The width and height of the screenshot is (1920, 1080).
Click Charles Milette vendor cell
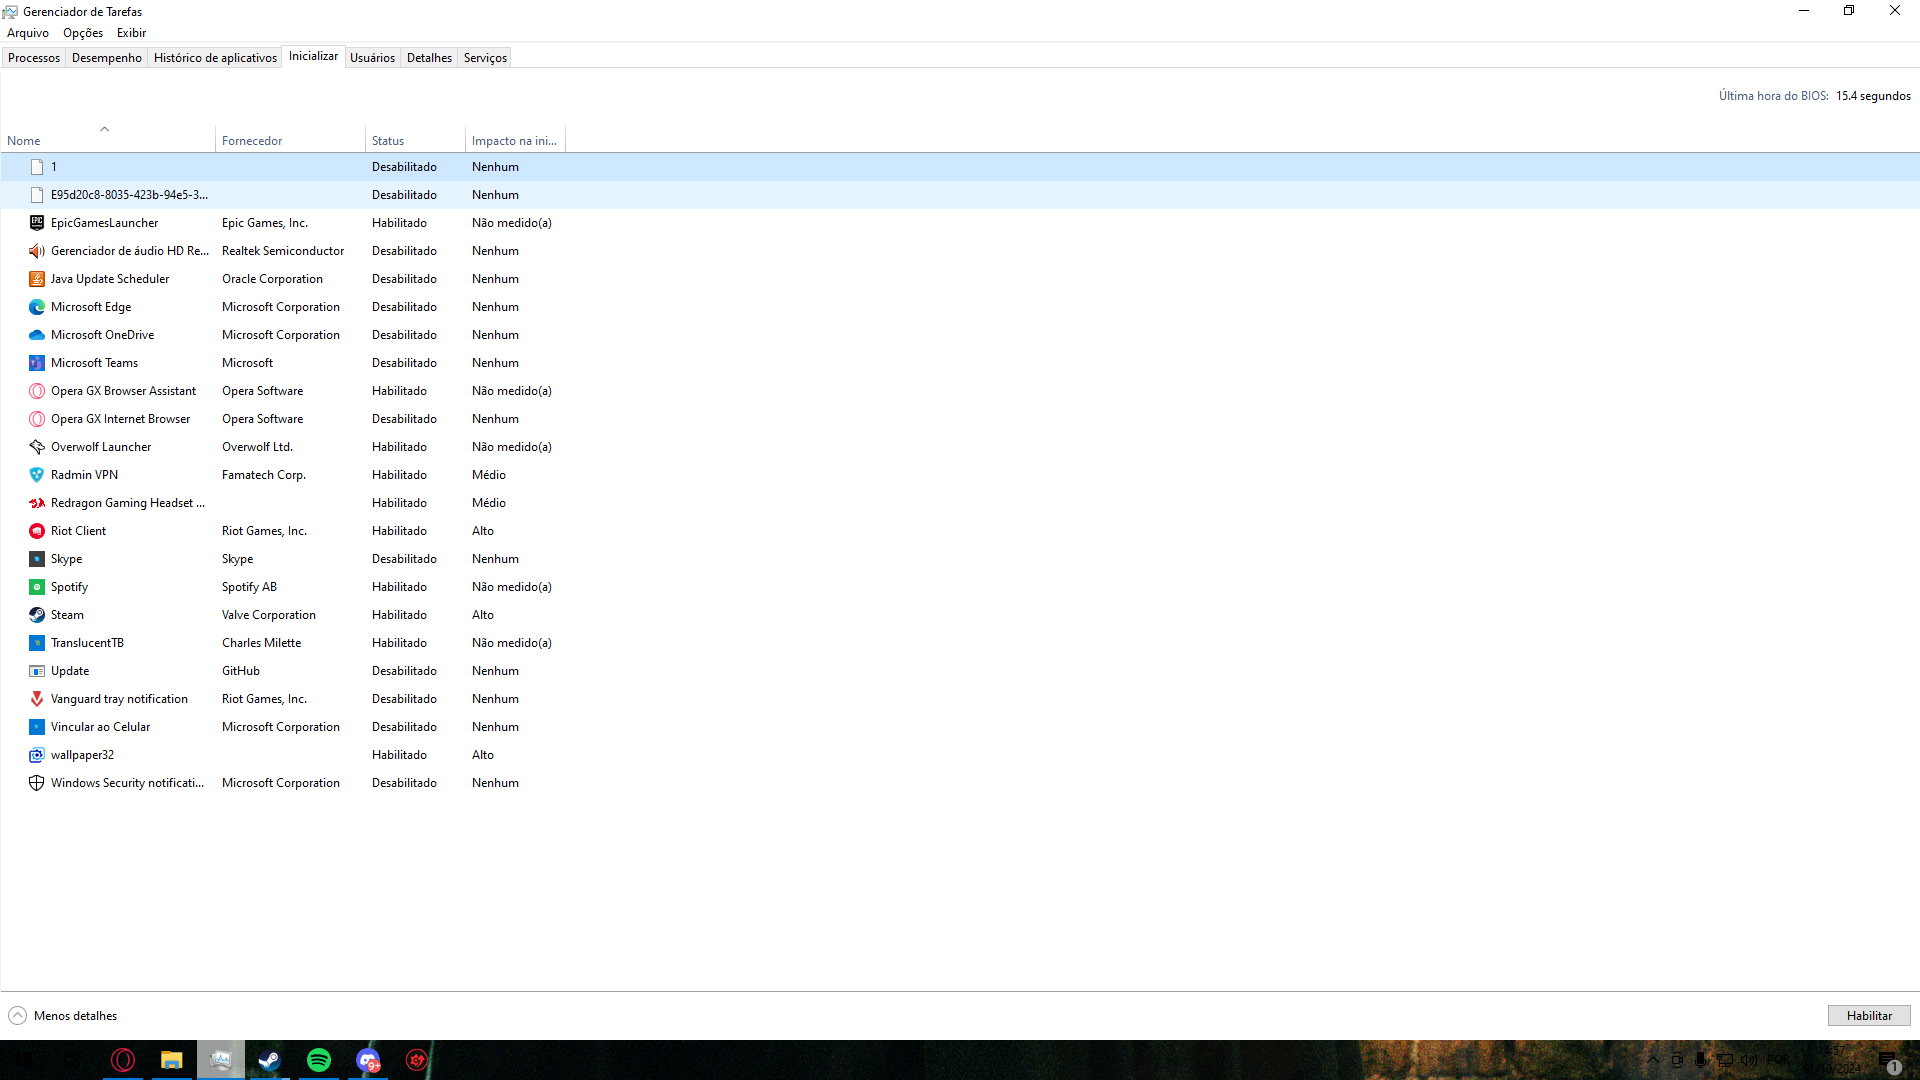pos(261,643)
